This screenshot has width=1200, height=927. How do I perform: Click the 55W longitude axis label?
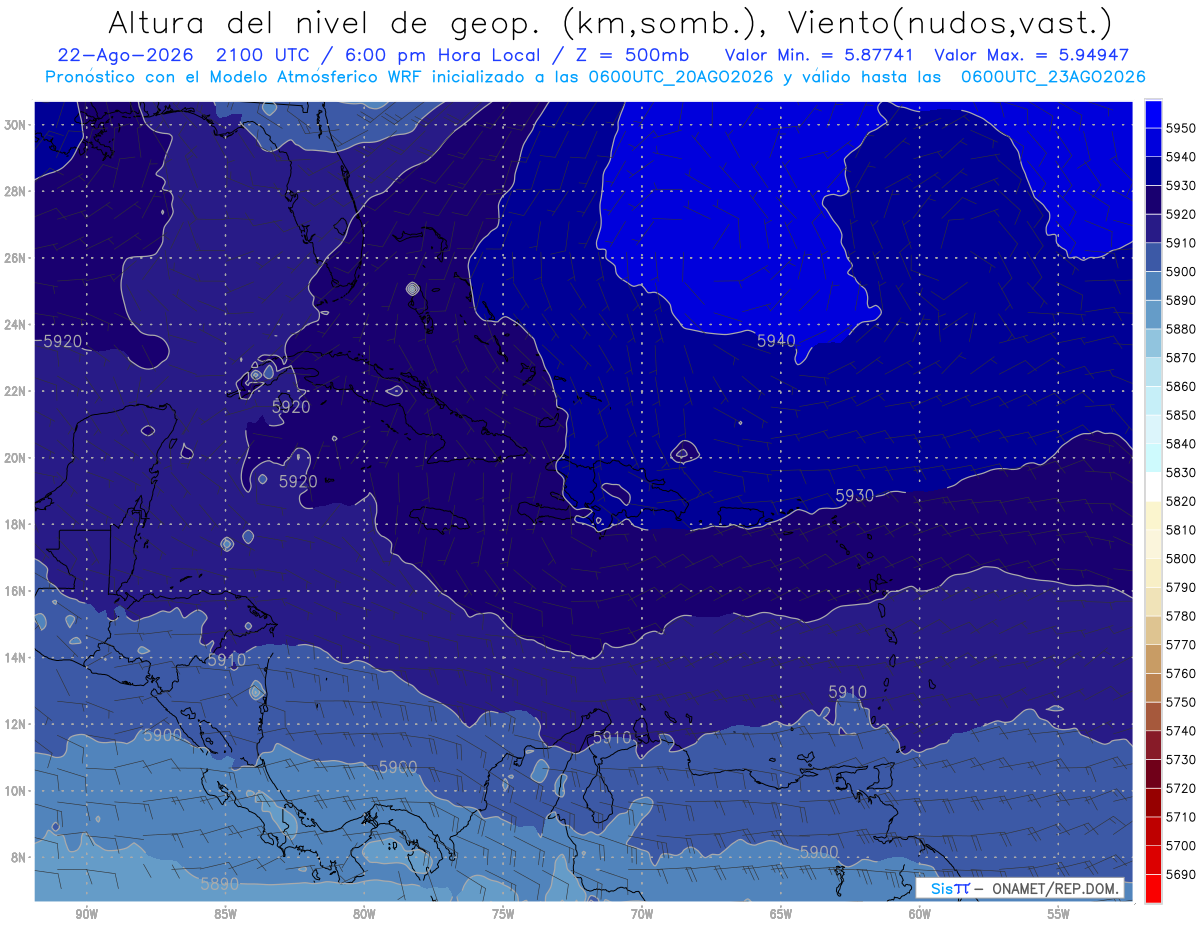coord(1059,914)
